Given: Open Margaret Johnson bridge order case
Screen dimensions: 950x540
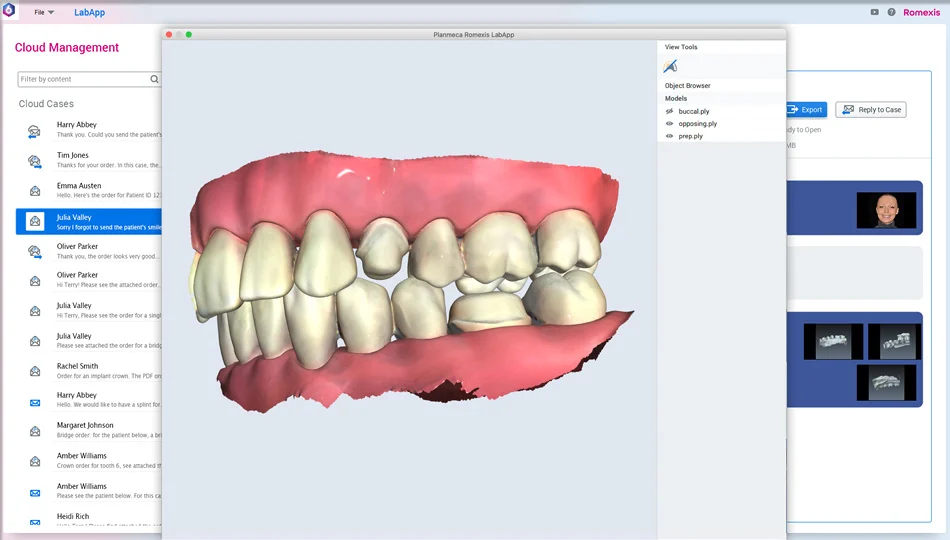Looking at the screenshot, I should 88,430.
